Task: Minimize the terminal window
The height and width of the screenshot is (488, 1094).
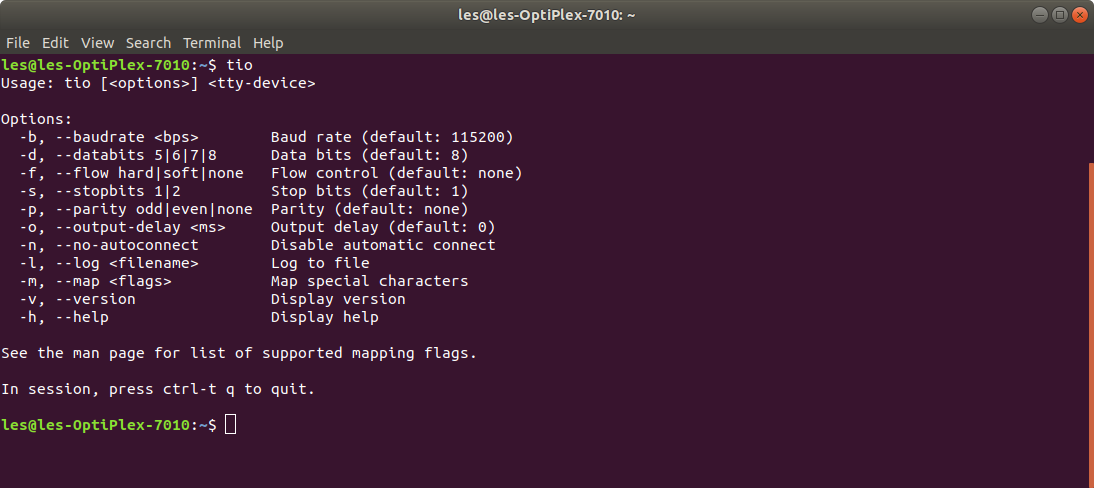Action: (x=1039, y=15)
